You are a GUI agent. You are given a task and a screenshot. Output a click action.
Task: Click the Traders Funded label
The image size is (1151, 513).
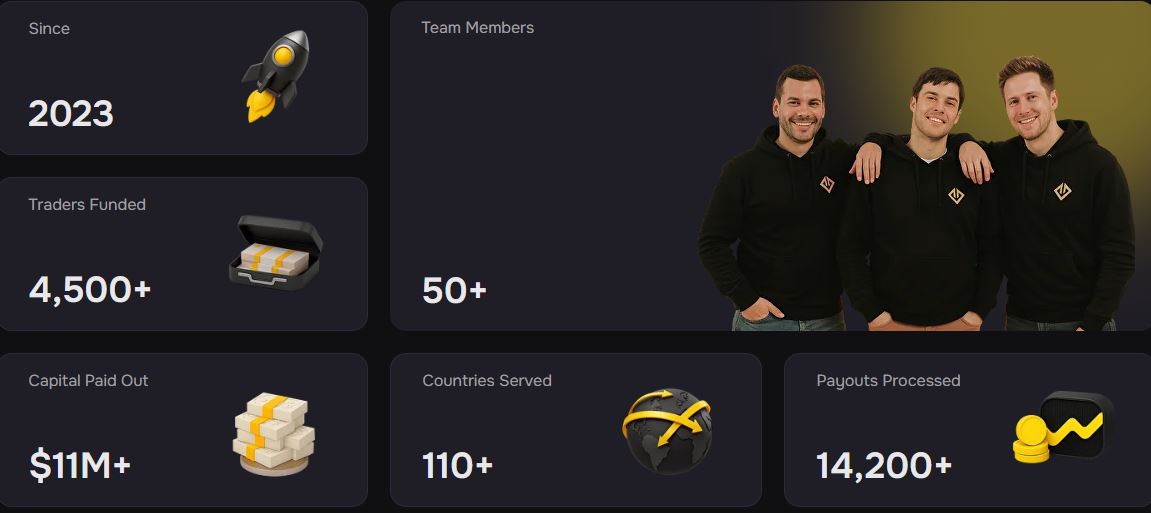click(x=87, y=204)
